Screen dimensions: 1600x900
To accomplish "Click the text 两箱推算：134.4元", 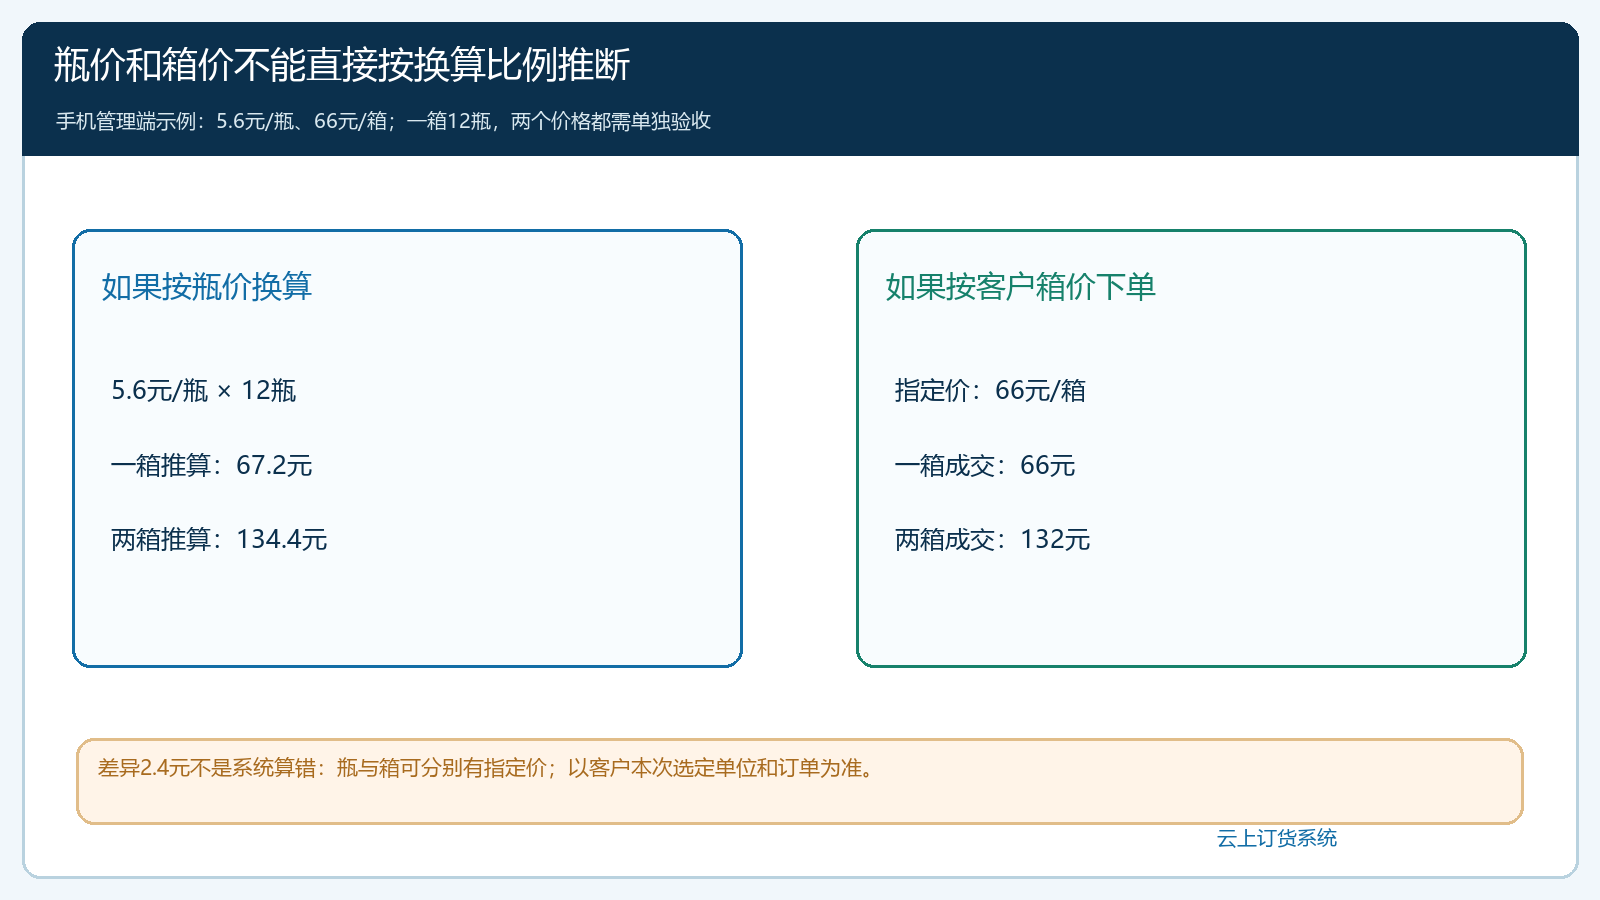I will [219, 539].
